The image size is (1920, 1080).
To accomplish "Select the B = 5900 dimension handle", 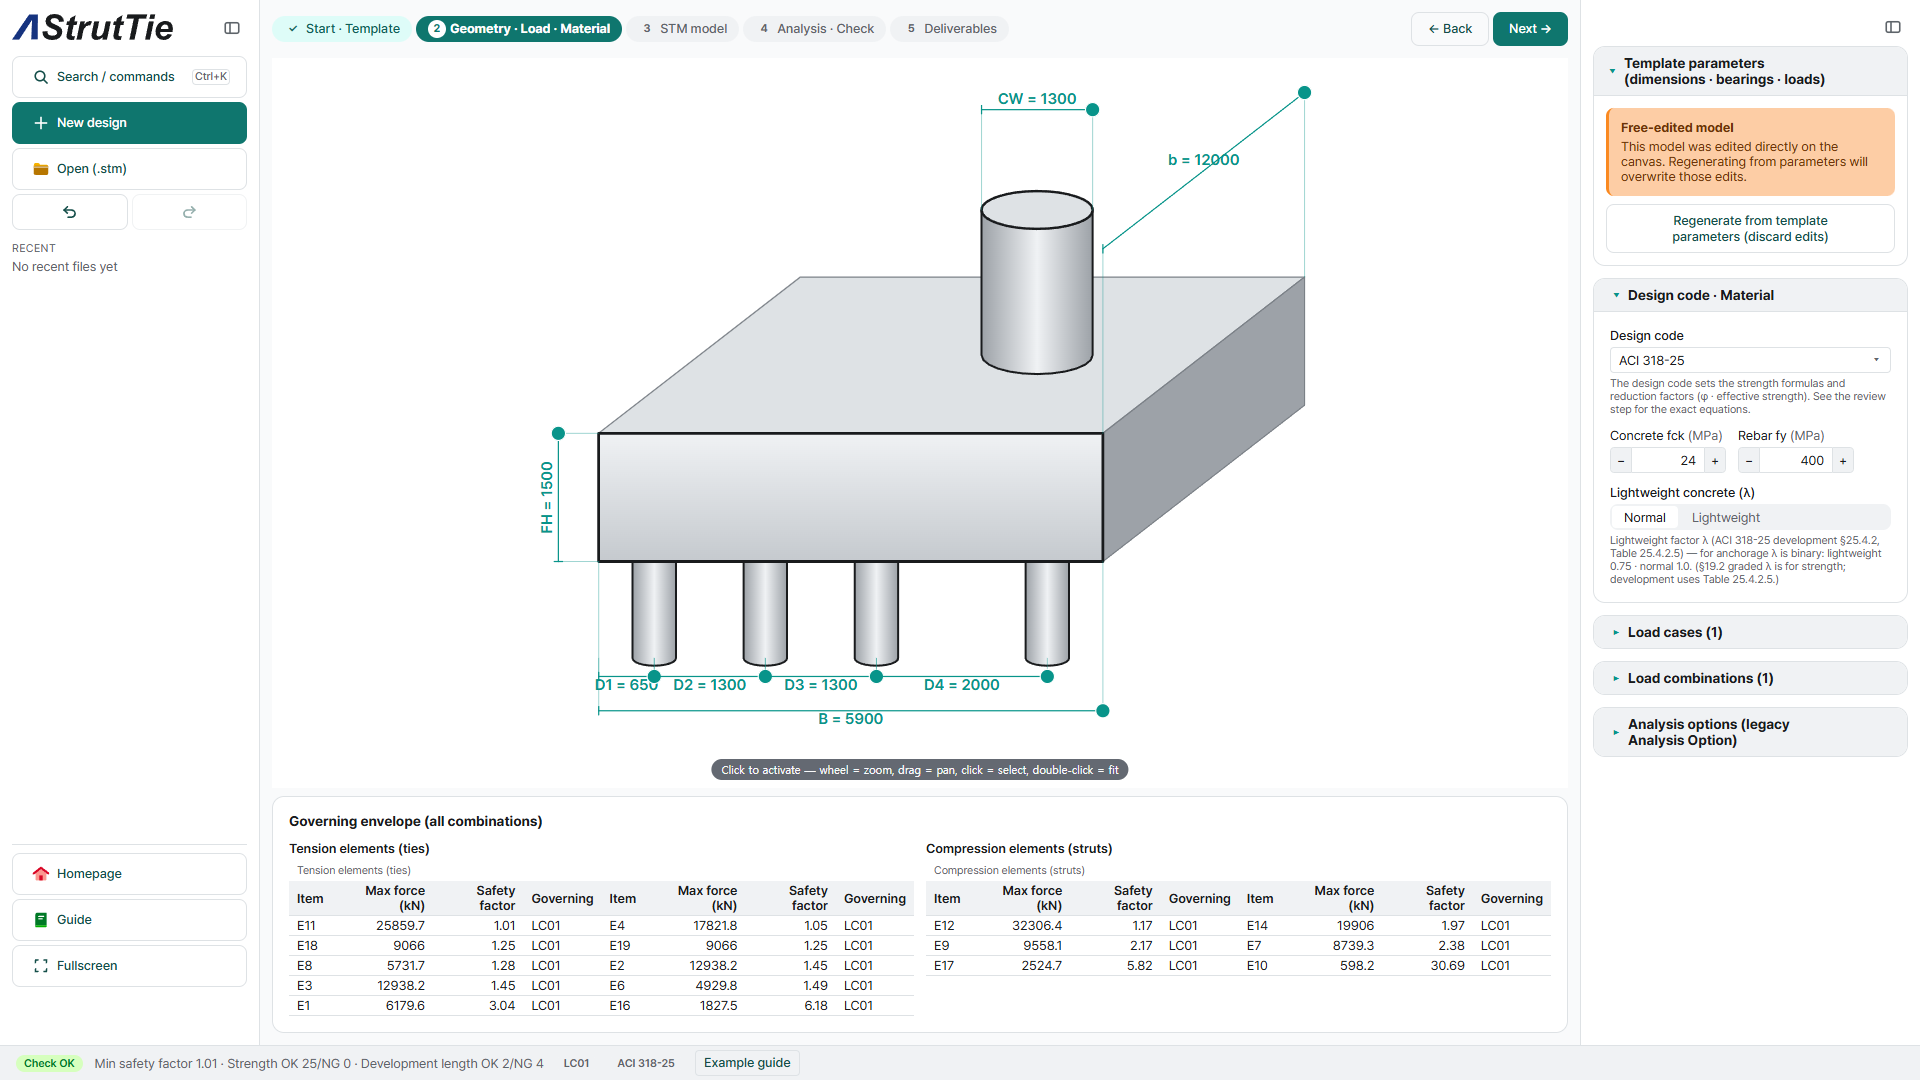I will pyautogui.click(x=1102, y=712).
